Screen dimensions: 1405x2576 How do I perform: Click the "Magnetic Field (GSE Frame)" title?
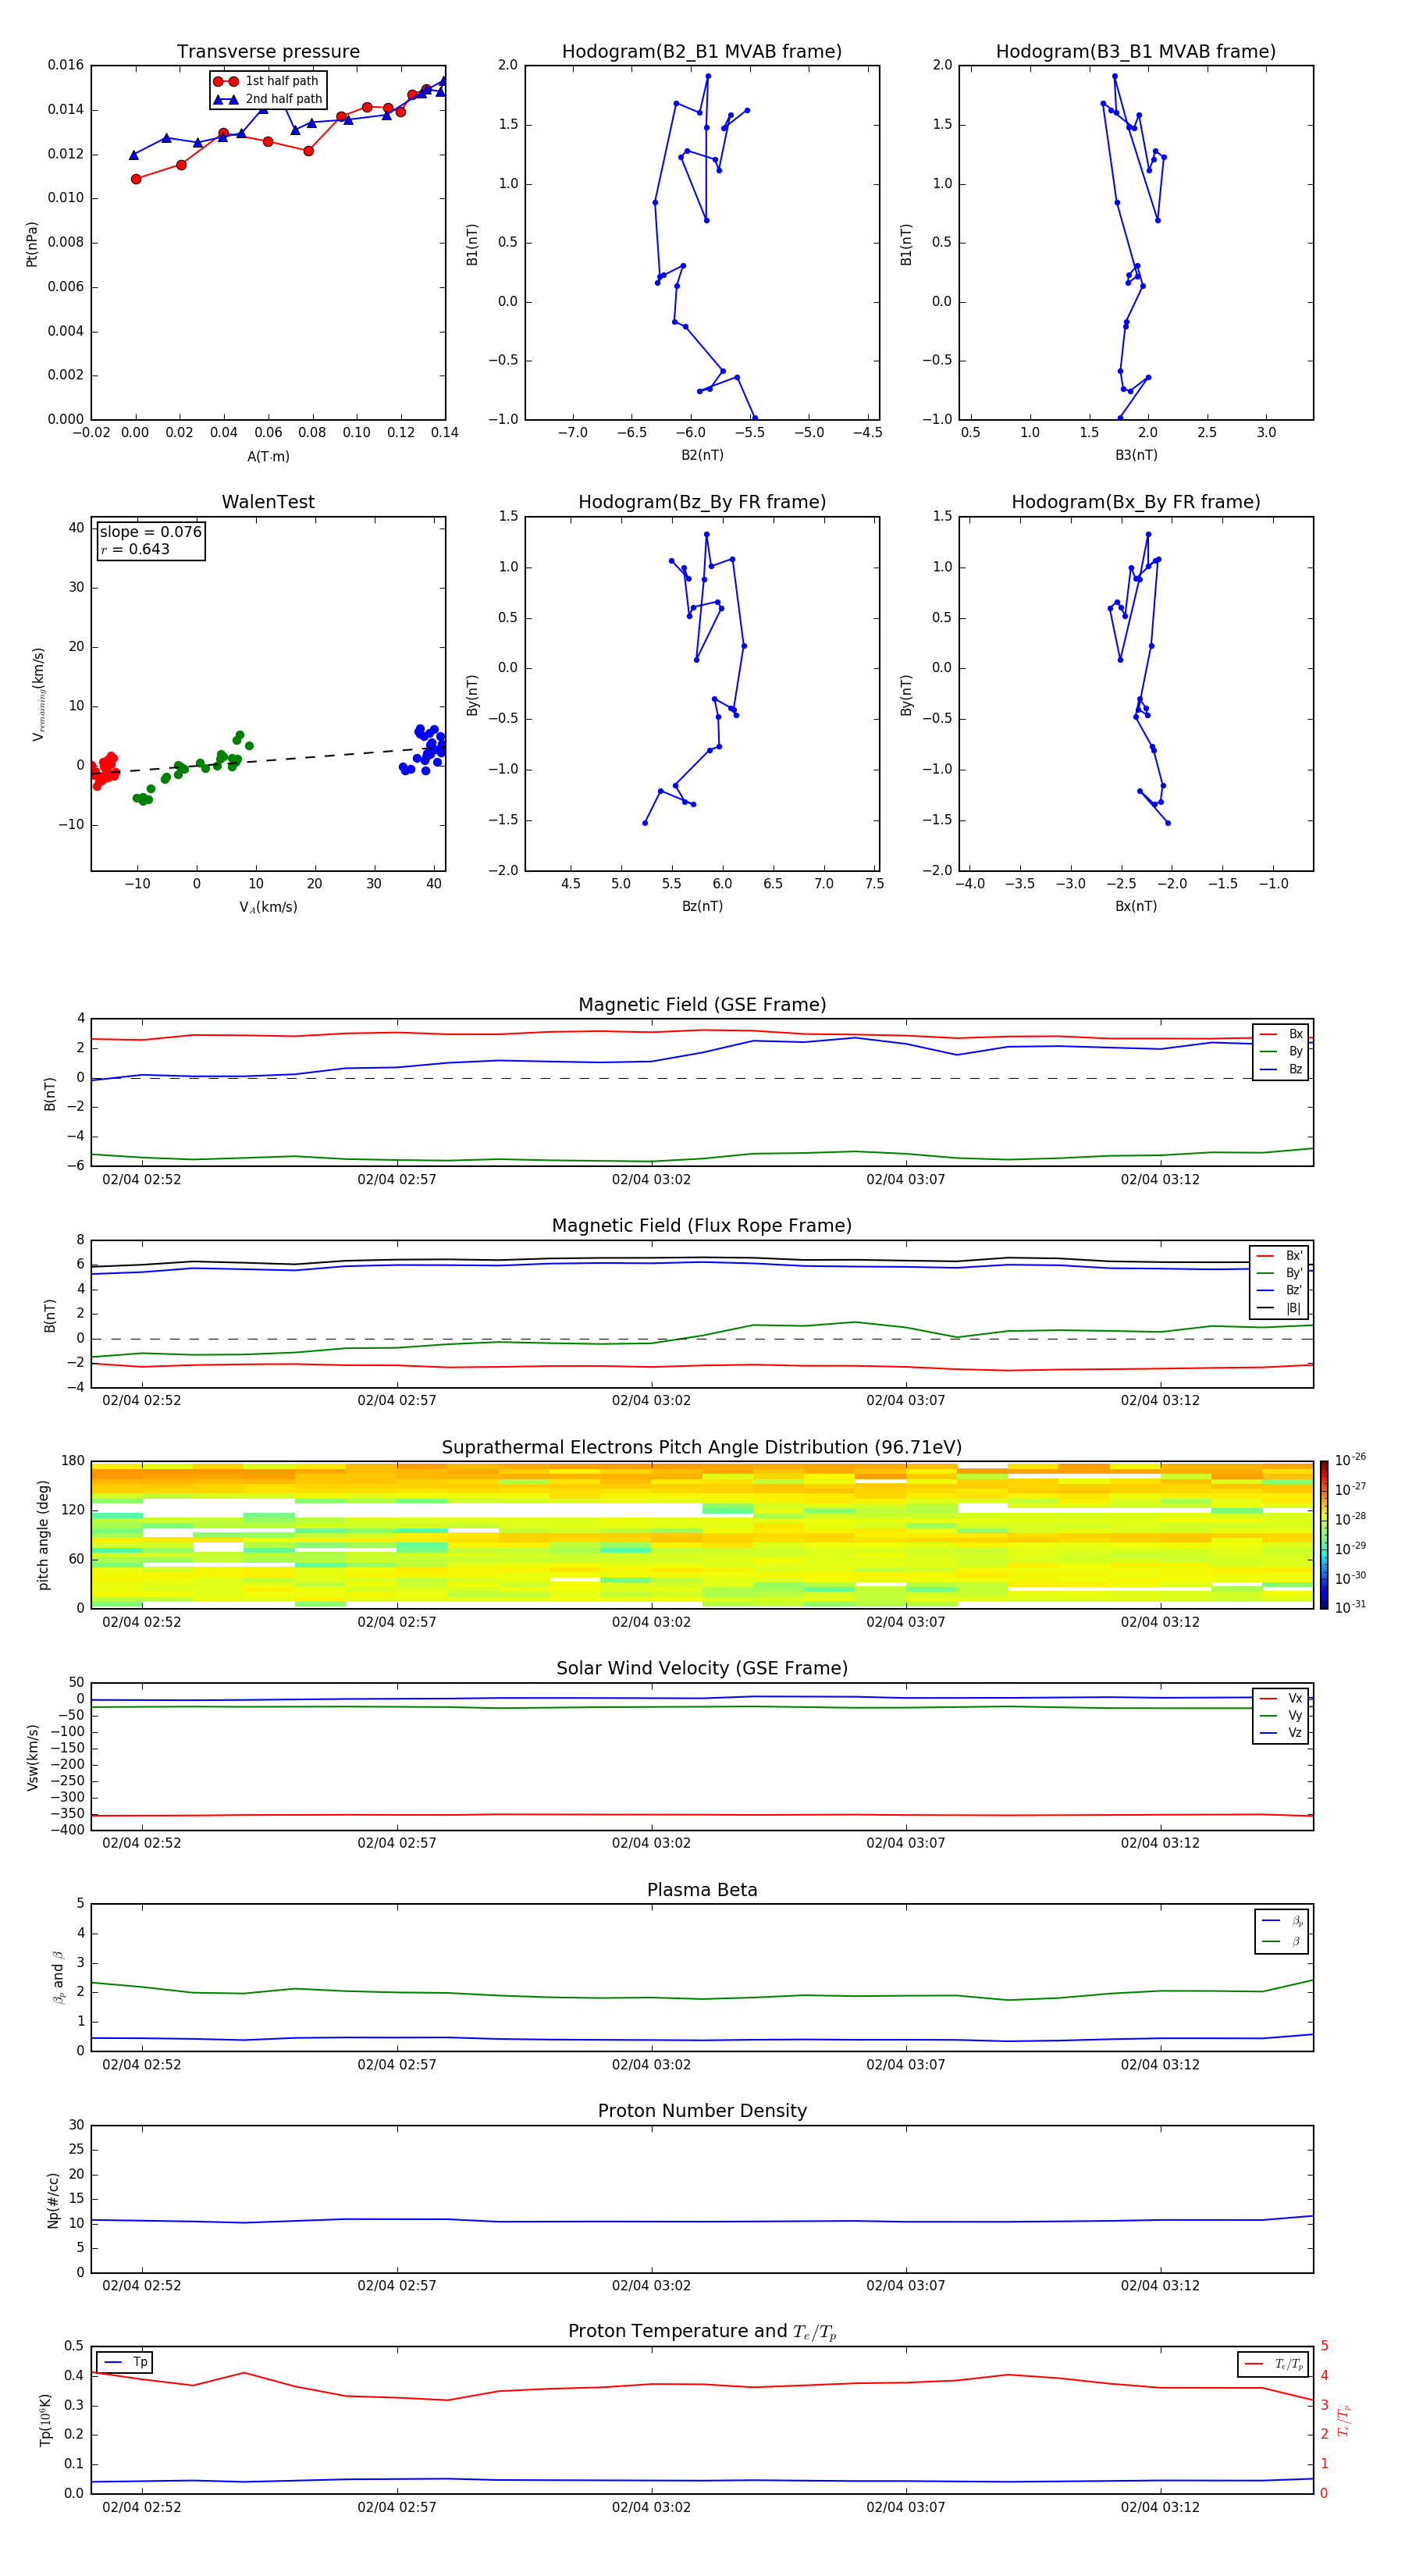click(702, 1005)
